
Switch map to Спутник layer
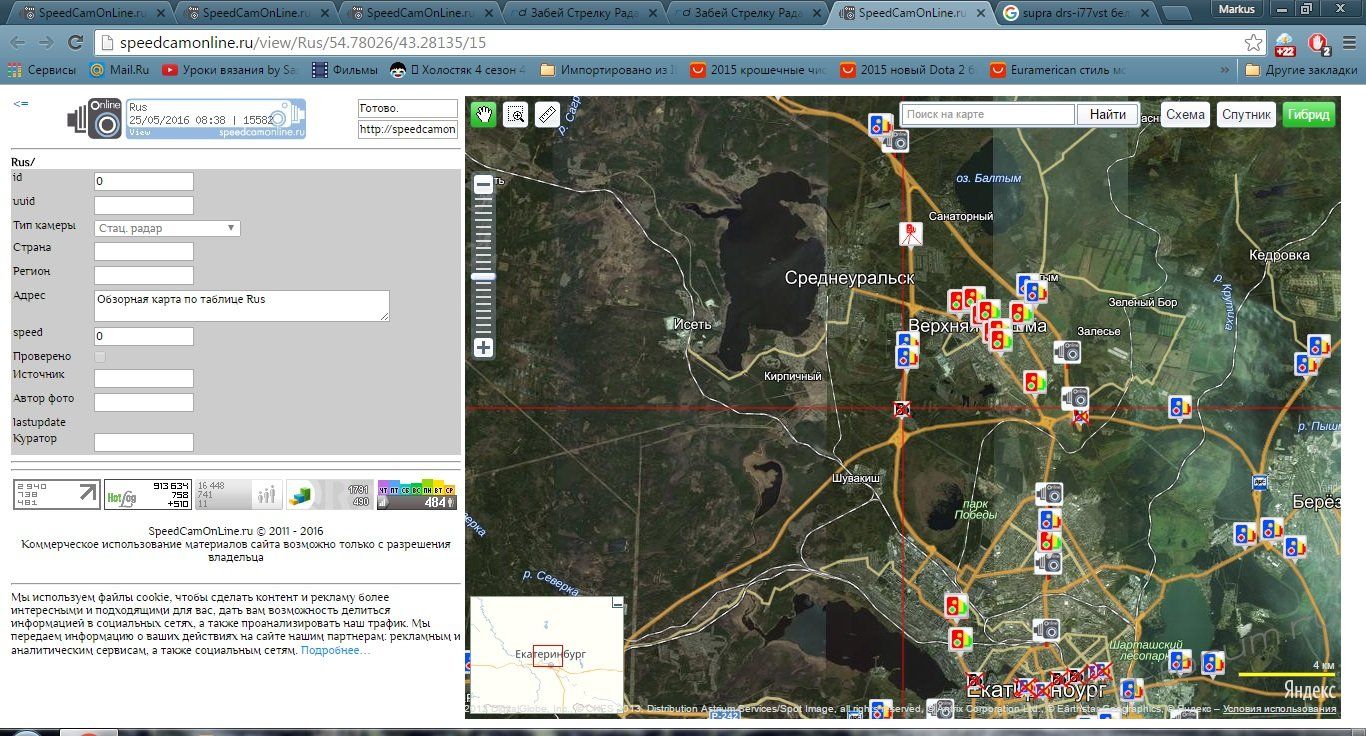[1246, 114]
